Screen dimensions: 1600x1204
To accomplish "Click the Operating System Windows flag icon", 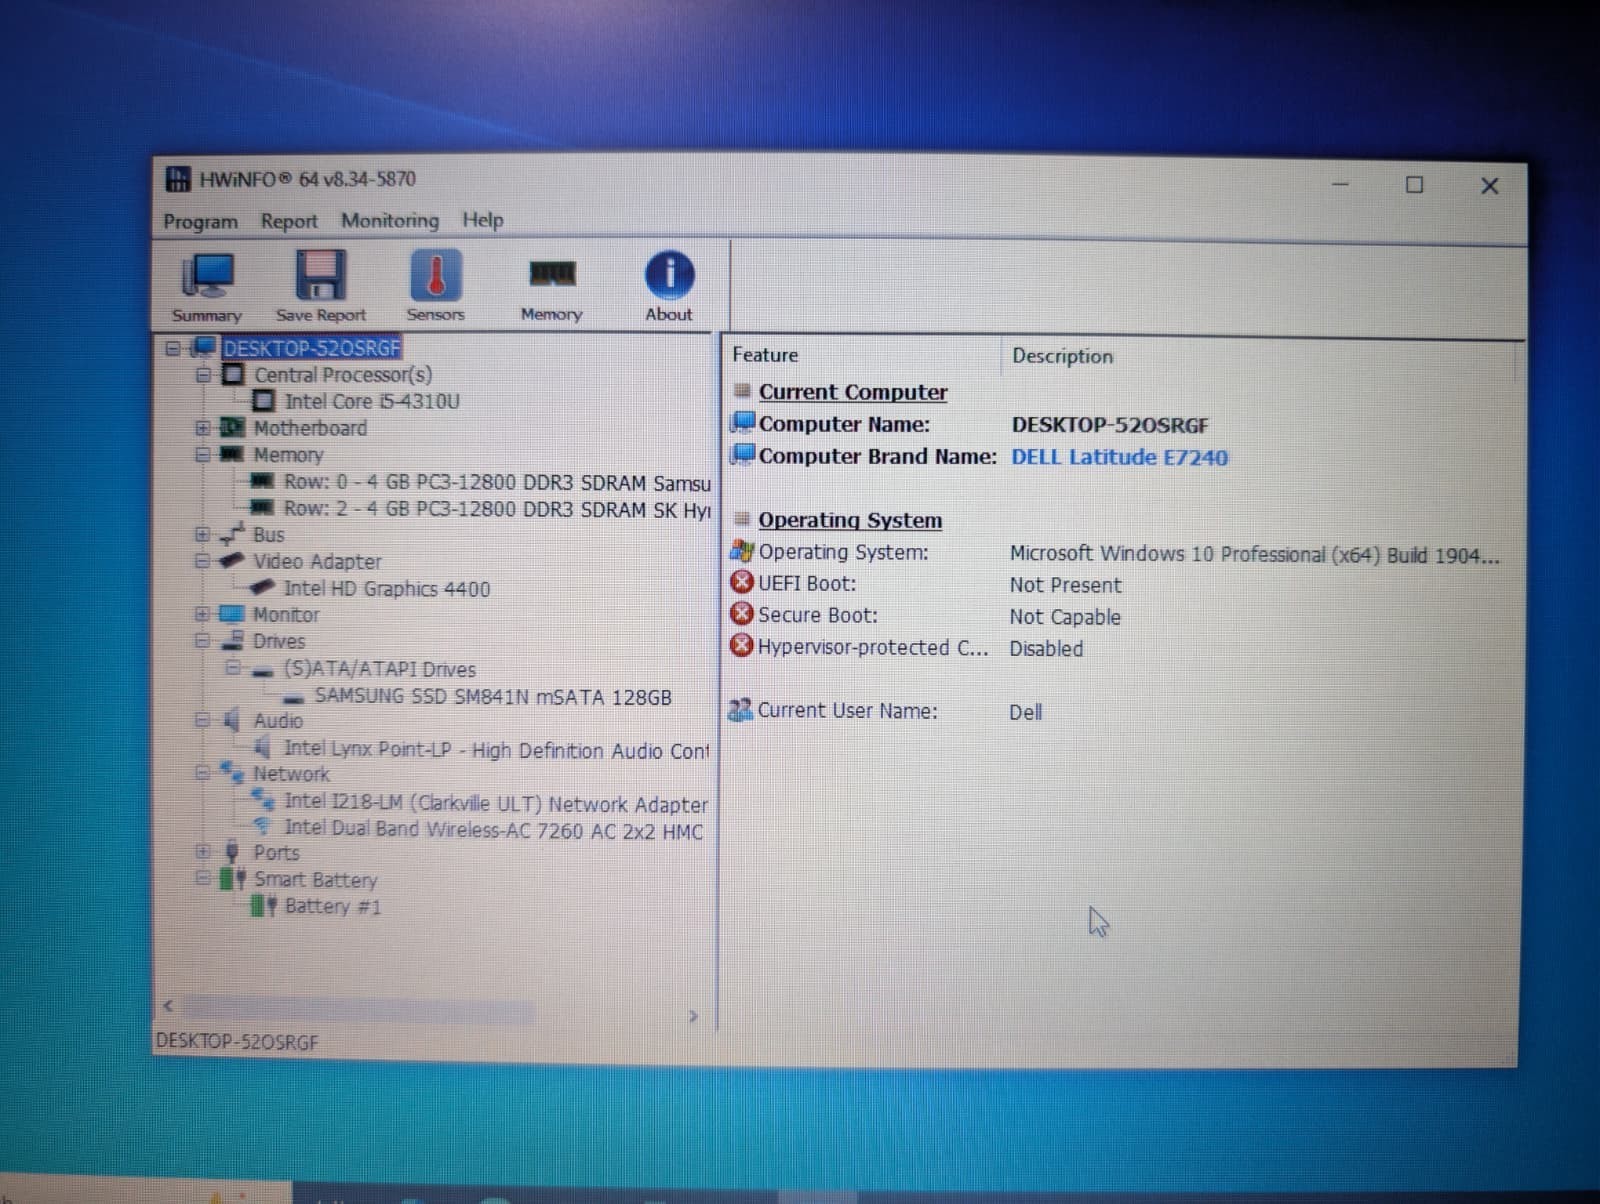I will 742,550.
